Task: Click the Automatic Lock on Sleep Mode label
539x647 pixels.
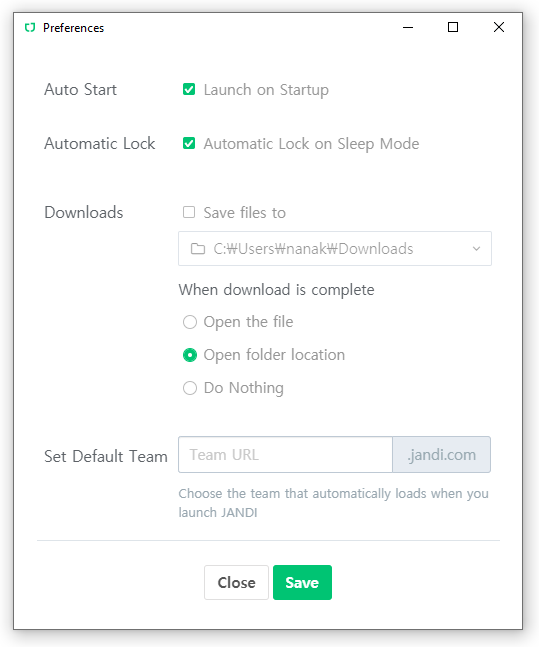Action: pos(311,144)
